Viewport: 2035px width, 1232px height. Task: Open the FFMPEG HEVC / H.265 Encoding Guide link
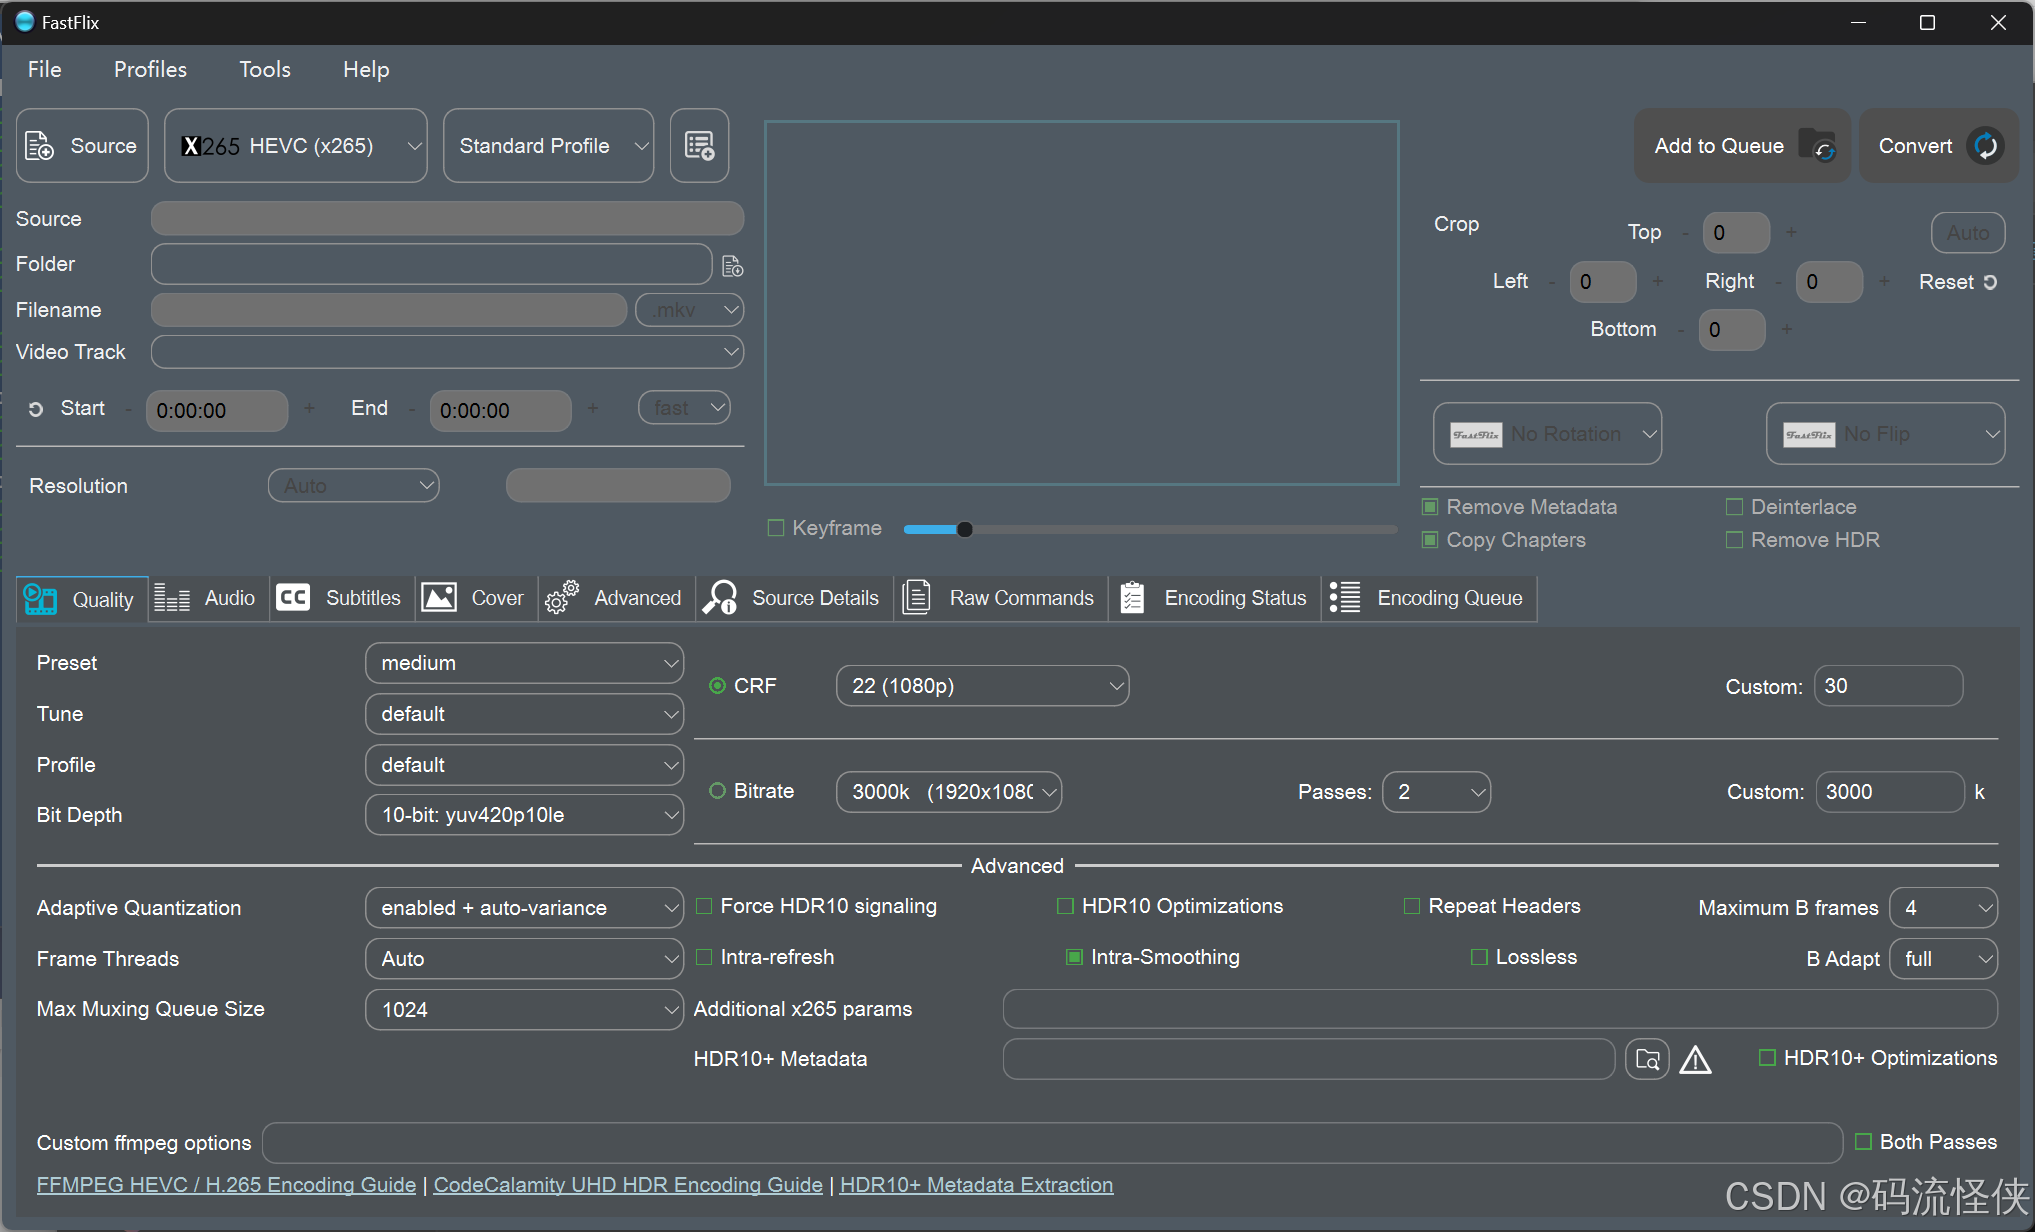pyautogui.click(x=226, y=1185)
